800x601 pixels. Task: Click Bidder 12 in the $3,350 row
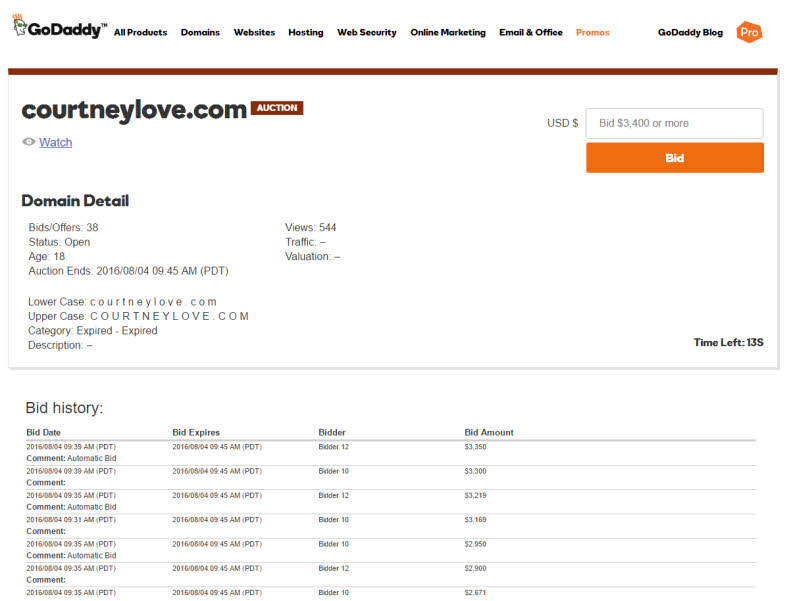pos(334,446)
